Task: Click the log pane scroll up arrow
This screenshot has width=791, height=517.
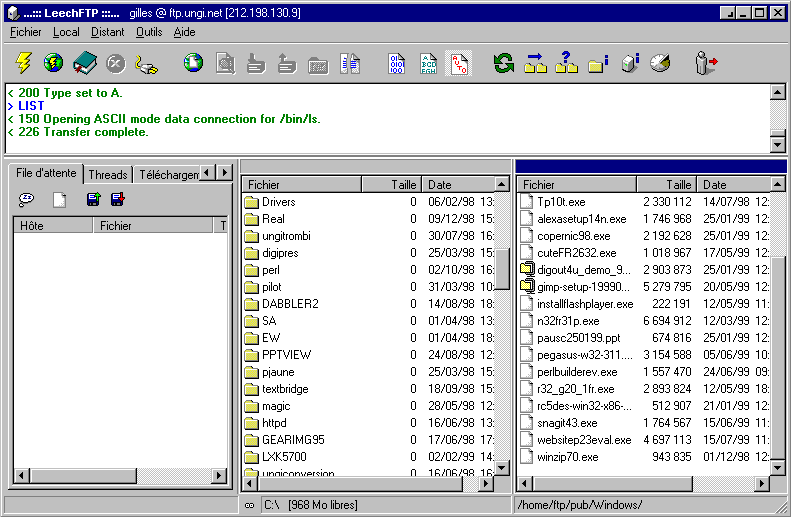Action: [x=778, y=92]
